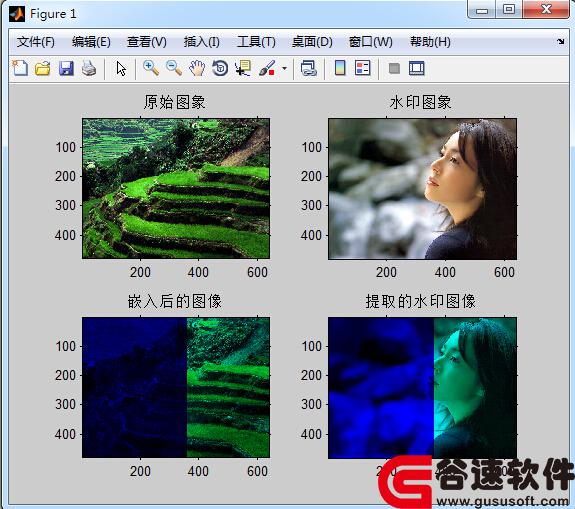Close the Figure 1 window
This screenshot has height=509, width=575.
point(546,9)
